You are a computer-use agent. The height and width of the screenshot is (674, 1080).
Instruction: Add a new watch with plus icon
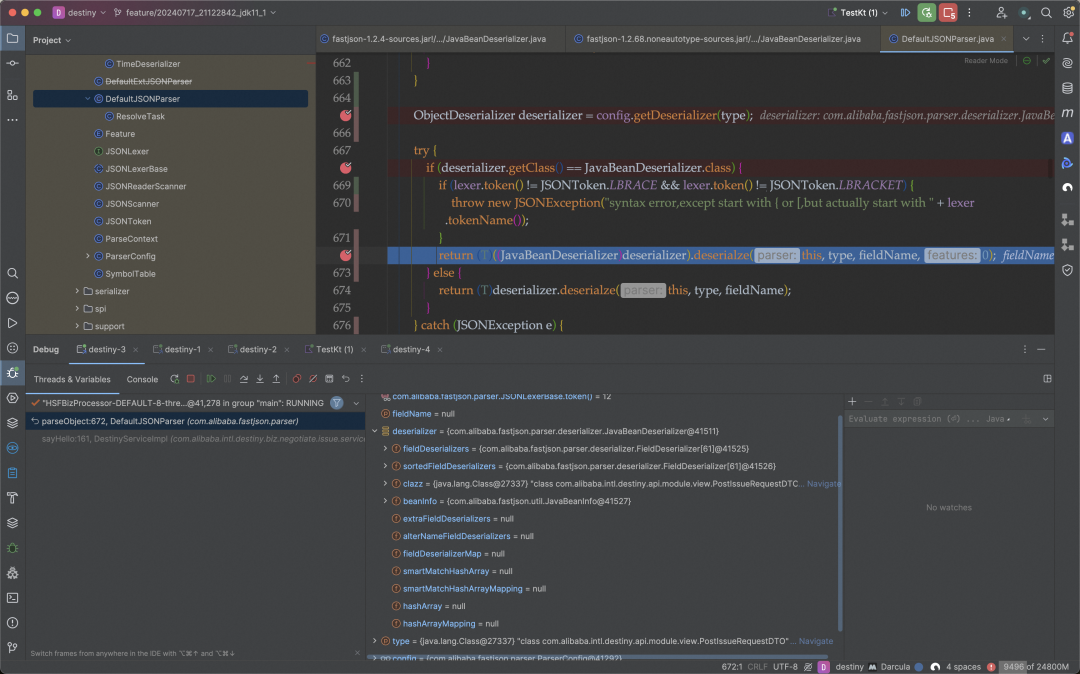(852, 401)
